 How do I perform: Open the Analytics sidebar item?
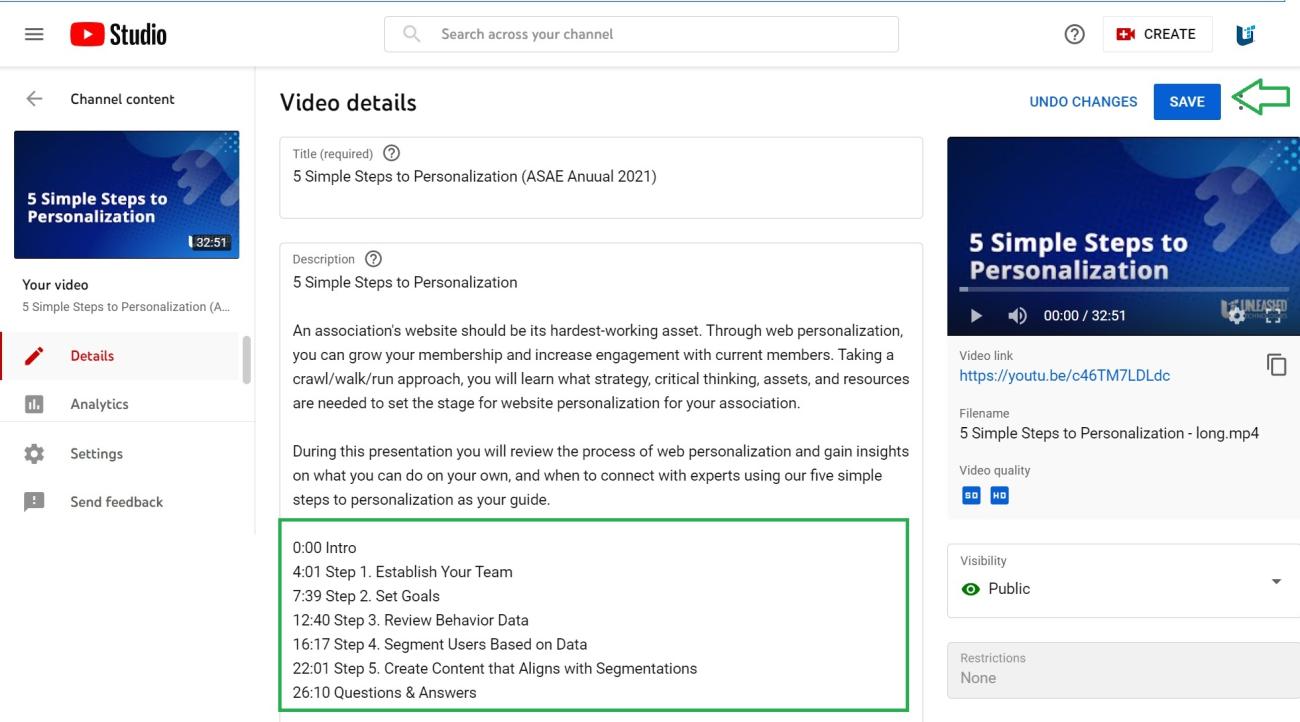(119, 404)
